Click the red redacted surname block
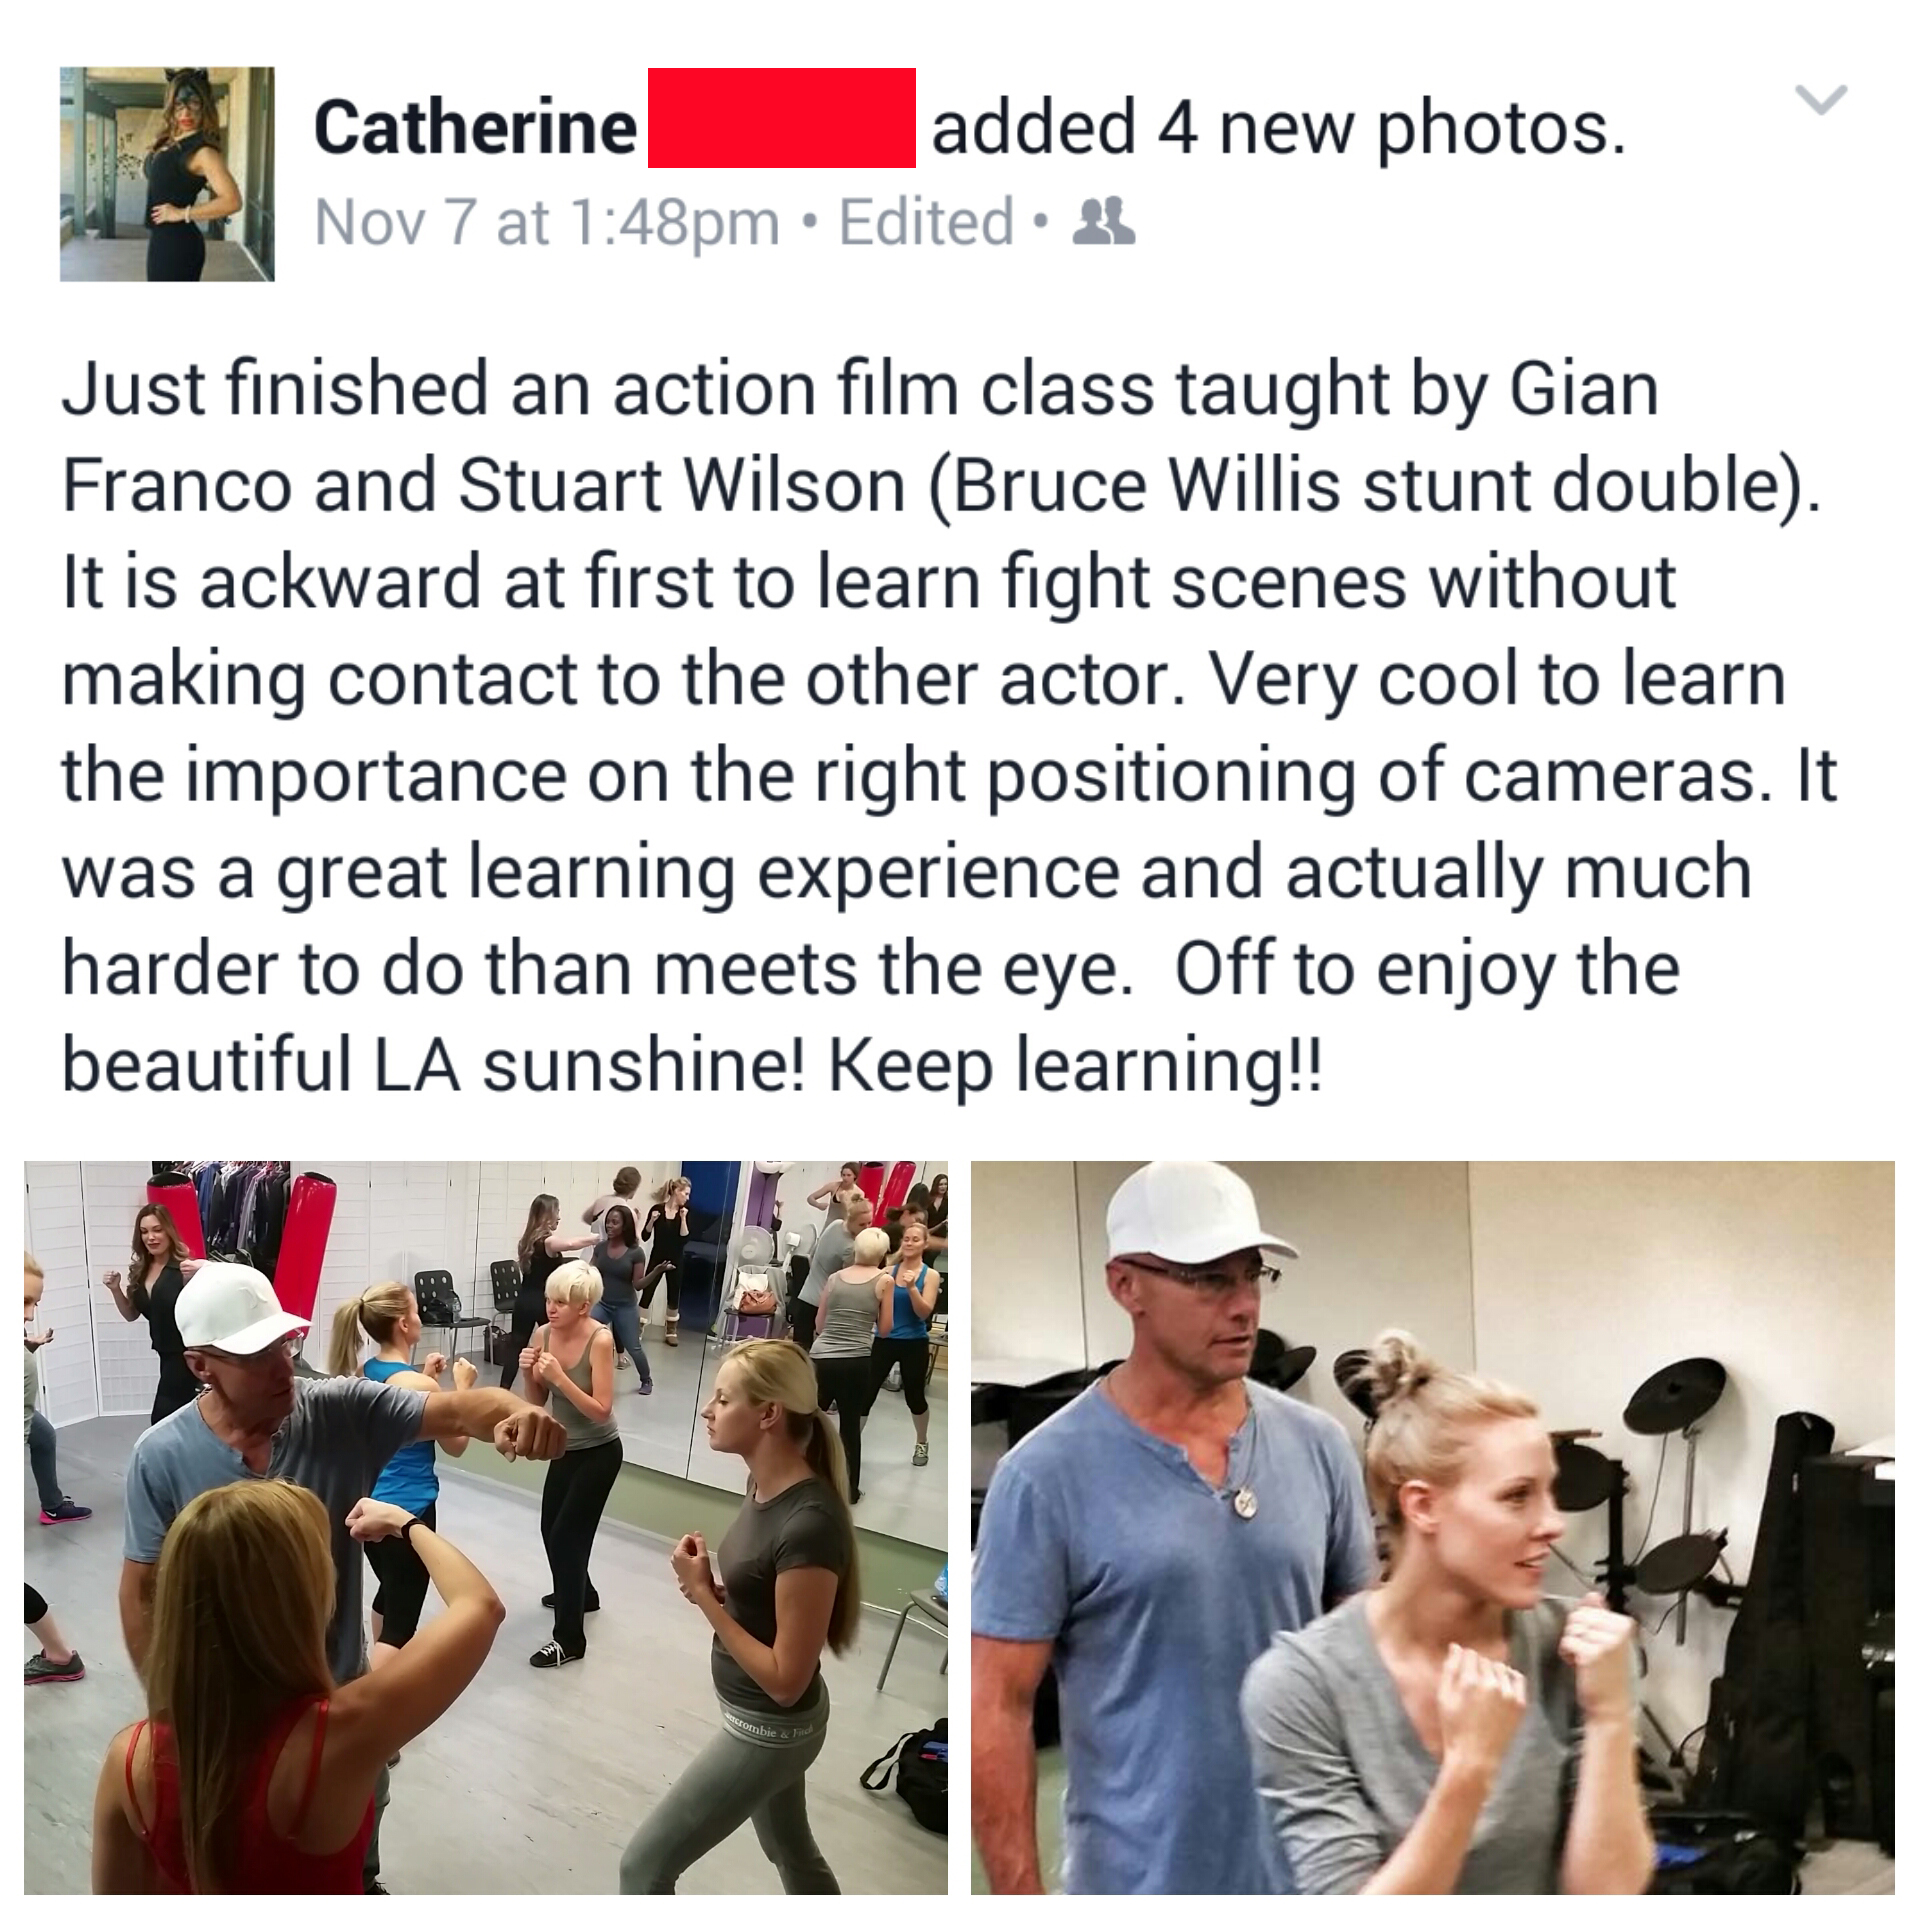1920x1920 pixels. (781, 118)
